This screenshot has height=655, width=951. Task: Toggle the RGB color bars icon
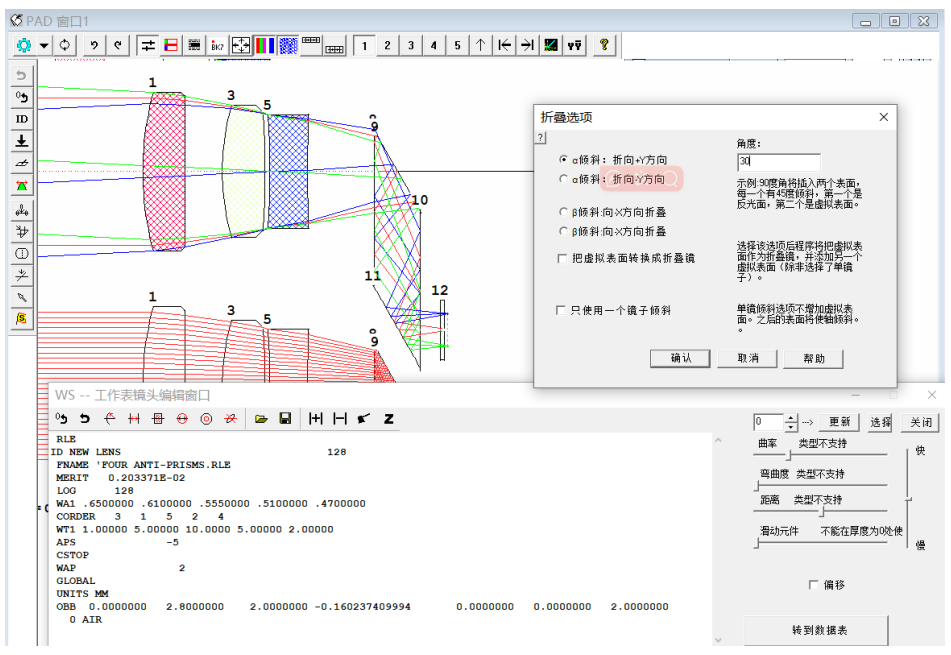click(x=264, y=45)
